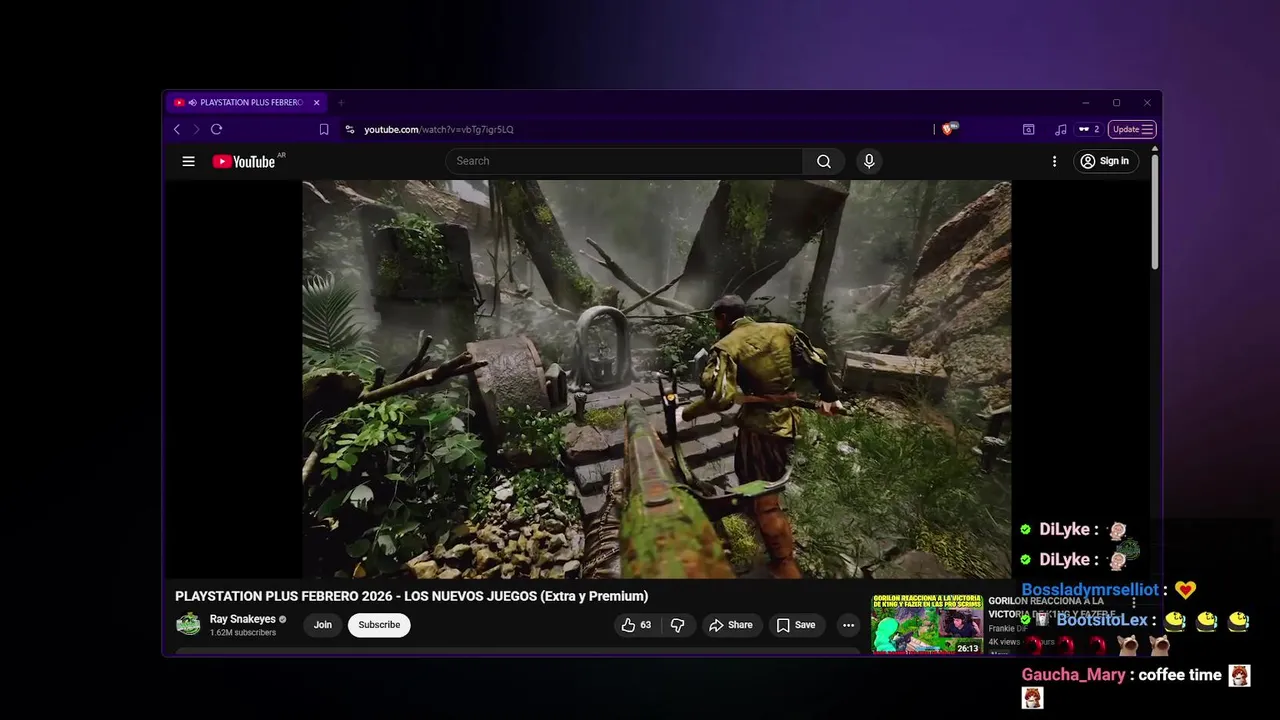
Task: Open the browser Update menu button
Action: pos(1134,129)
